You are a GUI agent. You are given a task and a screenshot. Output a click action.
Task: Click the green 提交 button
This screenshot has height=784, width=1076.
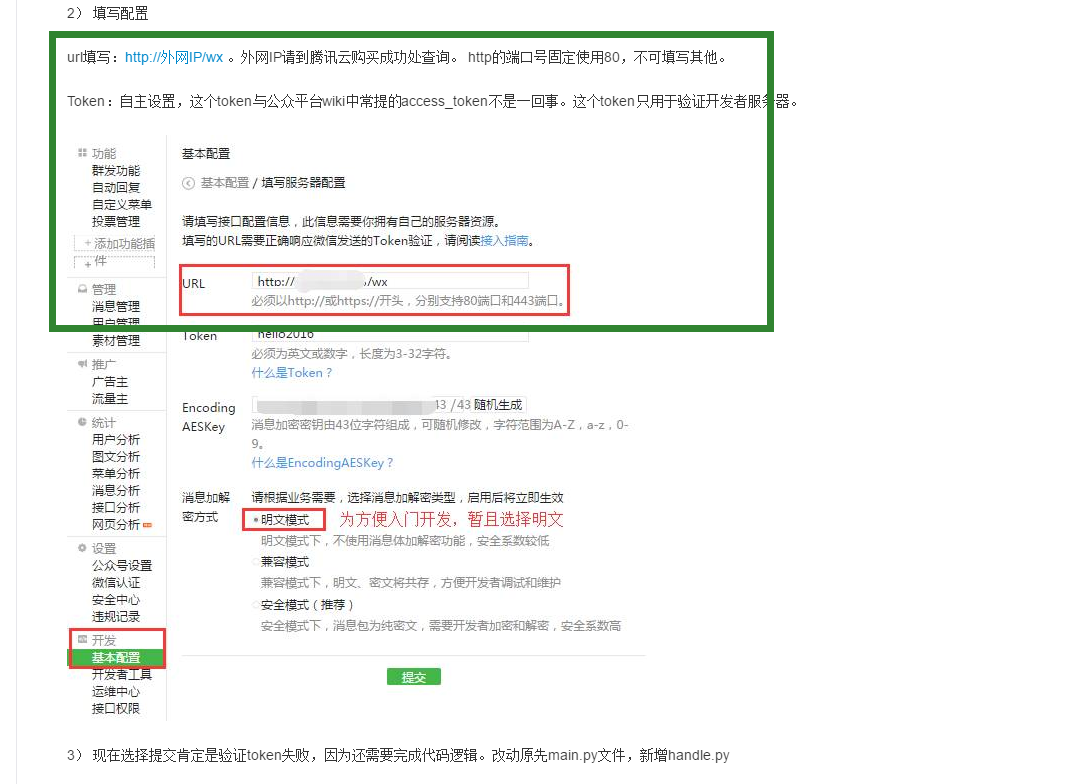[413, 677]
